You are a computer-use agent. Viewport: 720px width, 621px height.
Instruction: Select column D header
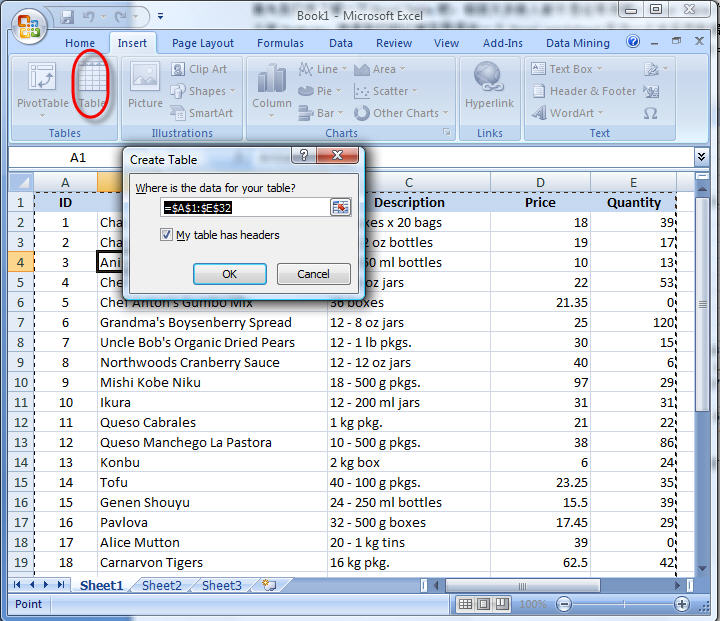click(x=540, y=182)
